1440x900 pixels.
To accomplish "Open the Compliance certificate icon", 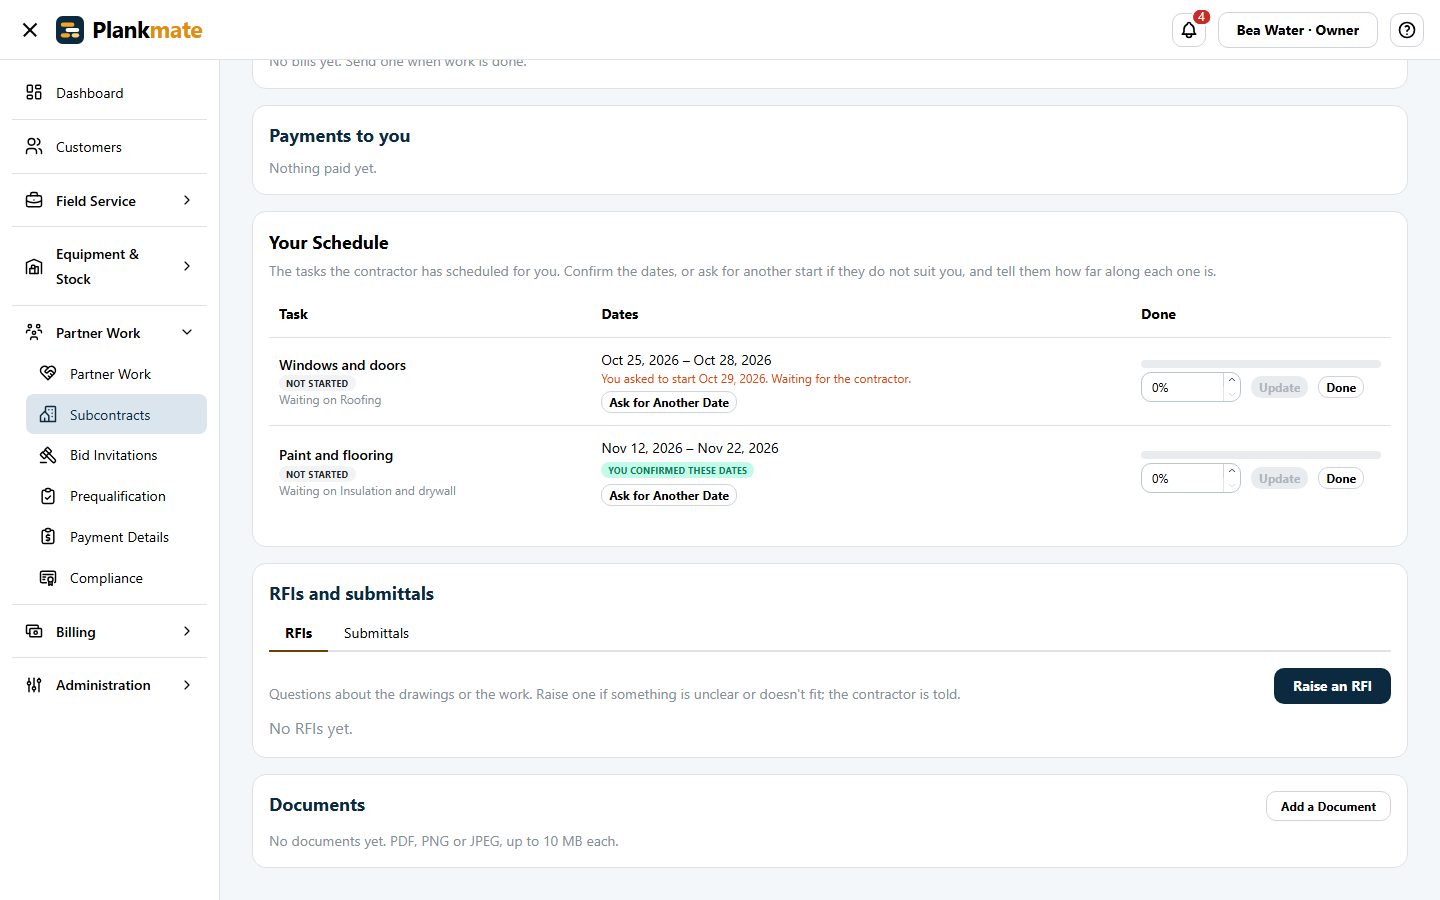I will pos(48,578).
